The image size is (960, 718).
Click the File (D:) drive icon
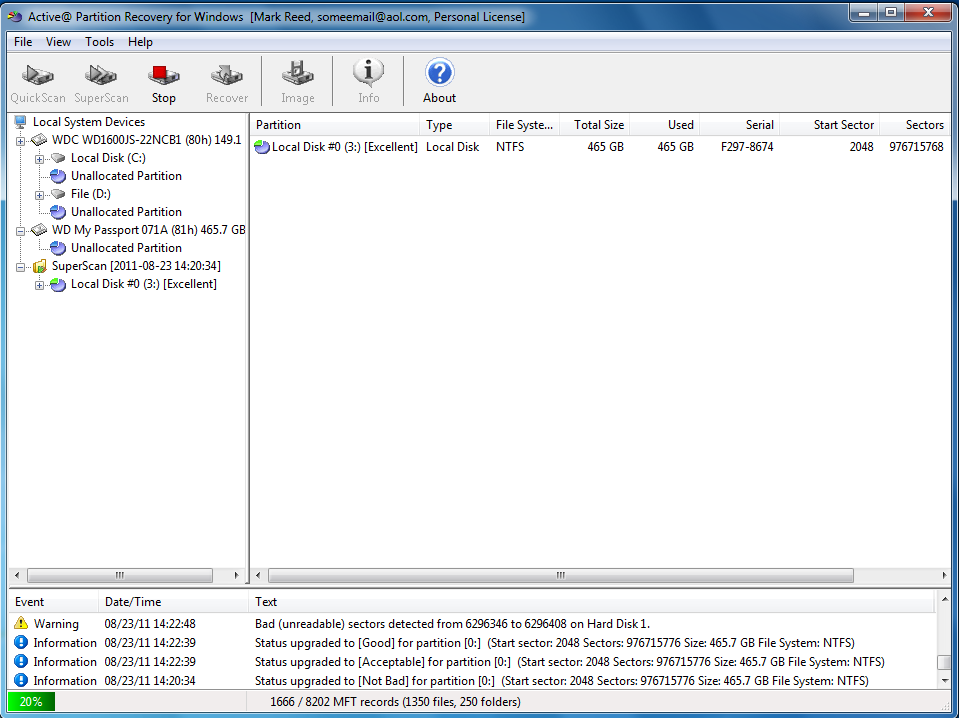point(58,194)
